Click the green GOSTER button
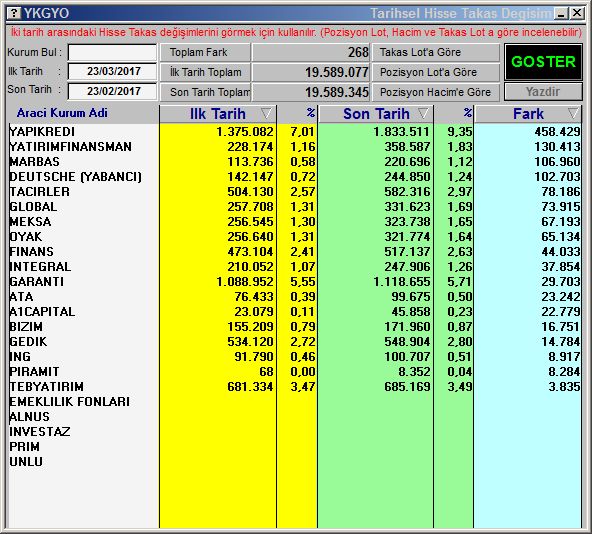592x534 pixels. tap(543, 62)
